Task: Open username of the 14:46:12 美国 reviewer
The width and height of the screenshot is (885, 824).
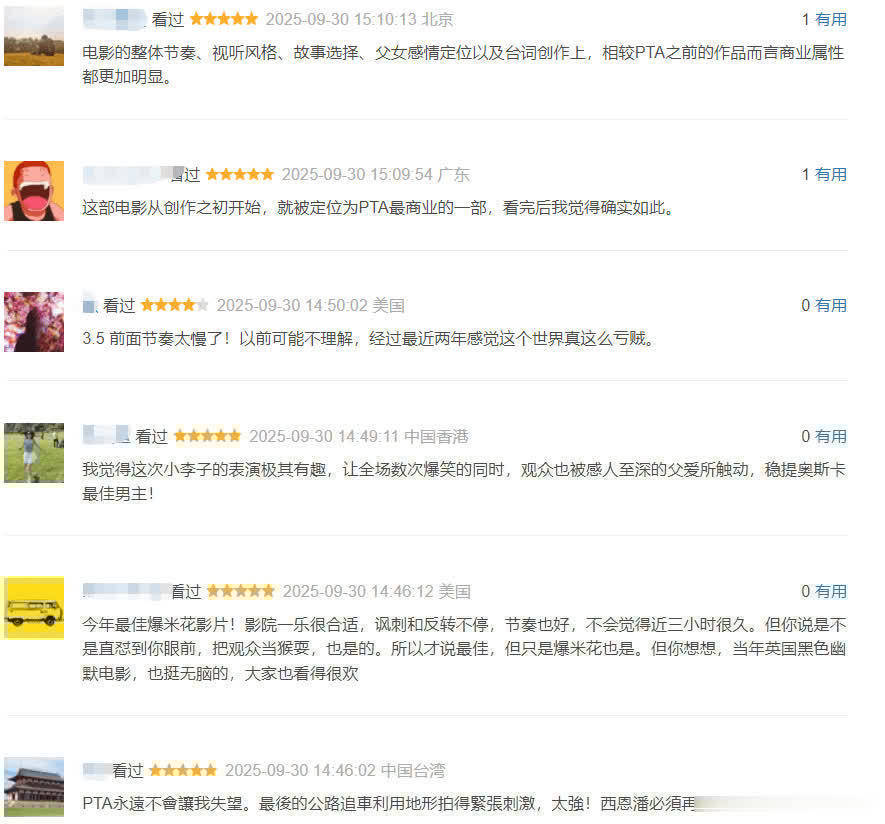Action: point(126,591)
